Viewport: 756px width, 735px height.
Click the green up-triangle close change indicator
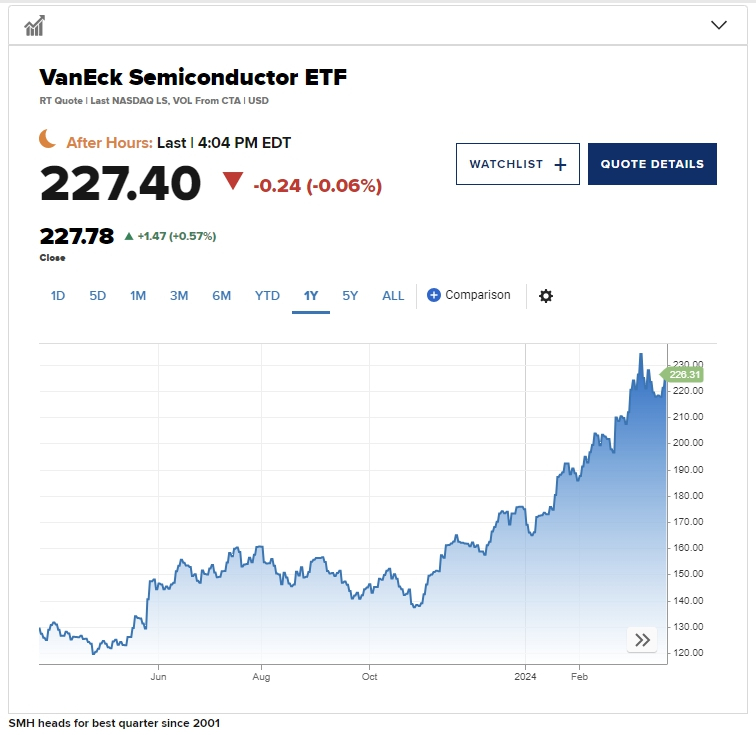[x=128, y=237]
